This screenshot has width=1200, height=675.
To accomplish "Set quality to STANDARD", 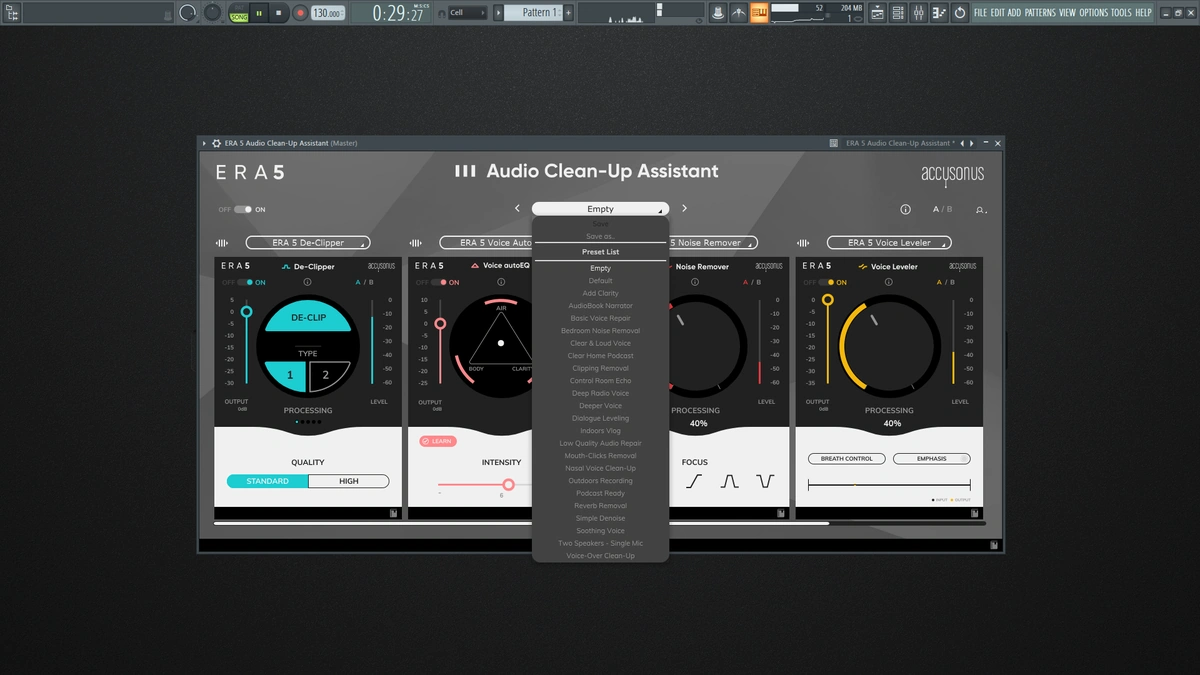I will (267, 481).
